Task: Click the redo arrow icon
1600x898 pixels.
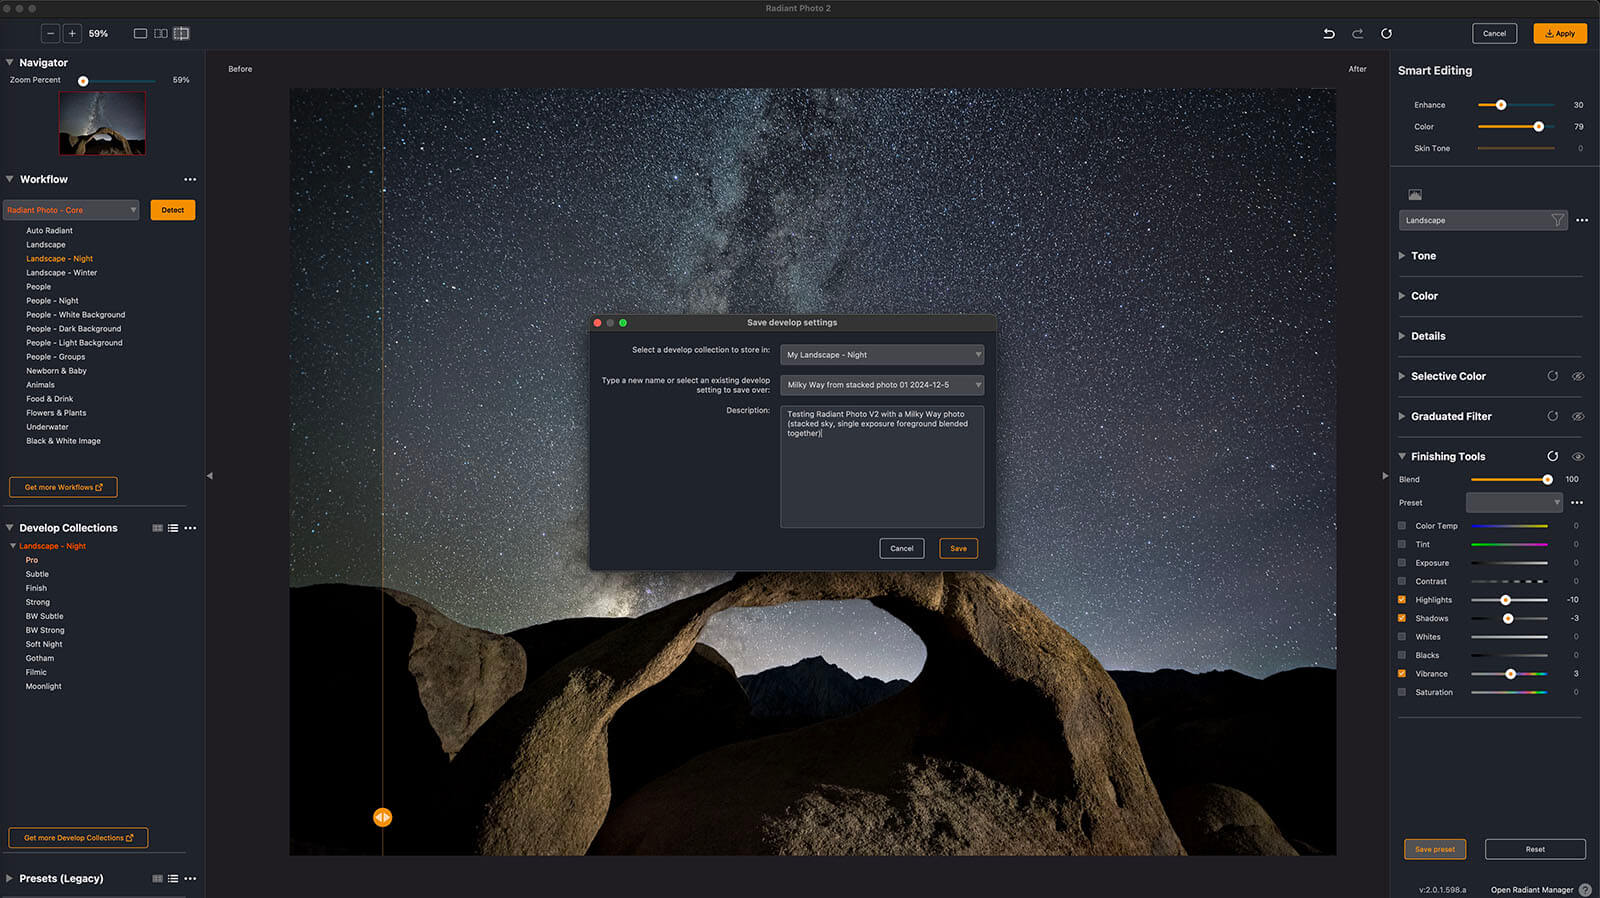Action: point(1357,34)
